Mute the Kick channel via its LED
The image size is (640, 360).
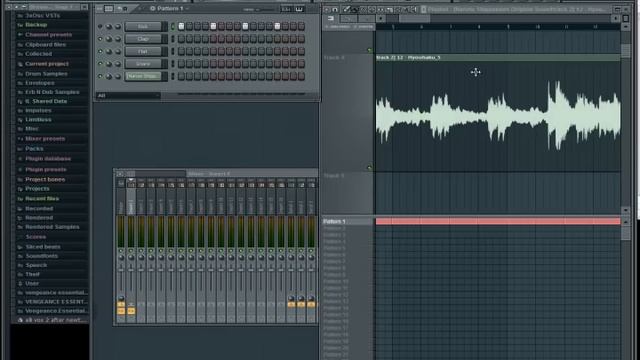coord(100,27)
